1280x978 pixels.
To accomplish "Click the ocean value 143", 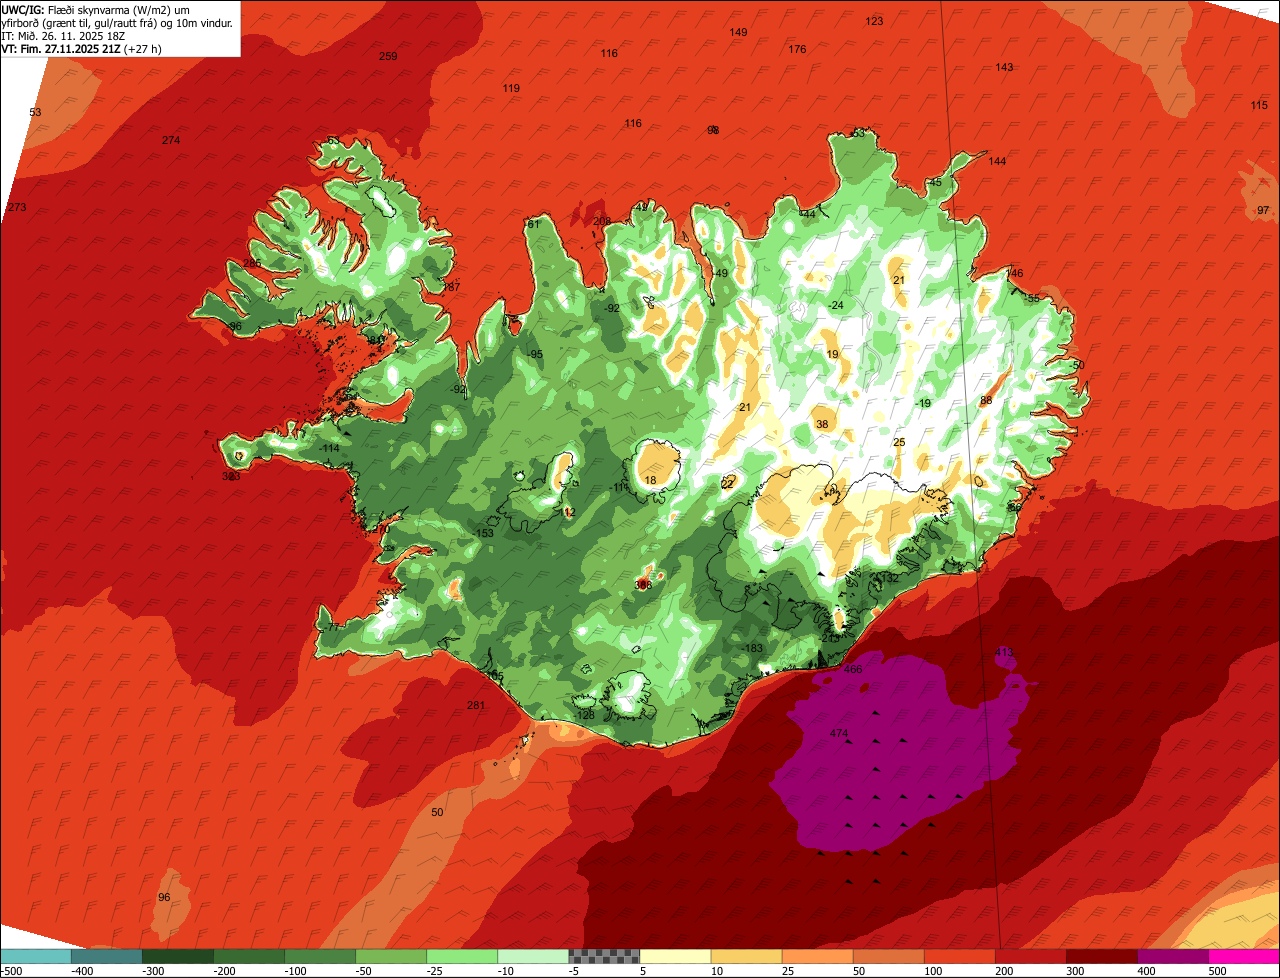I will pyautogui.click(x=1004, y=67).
